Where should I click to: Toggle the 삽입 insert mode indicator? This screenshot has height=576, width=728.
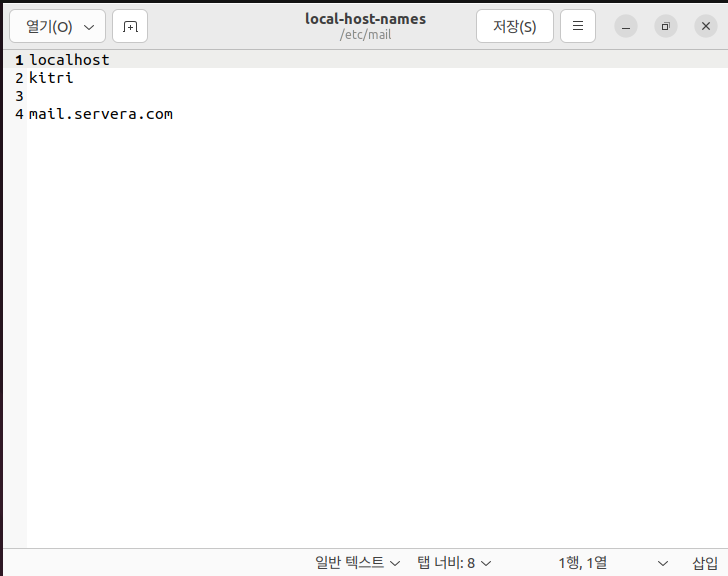[x=705, y=563]
